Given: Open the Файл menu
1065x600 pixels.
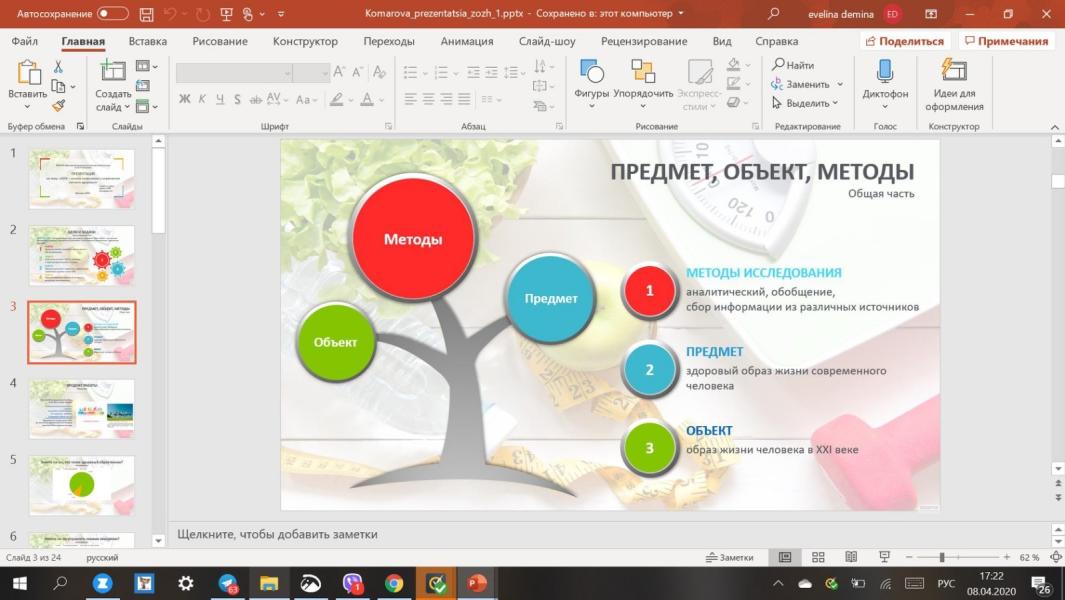Looking at the screenshot, I should (24, 41).
